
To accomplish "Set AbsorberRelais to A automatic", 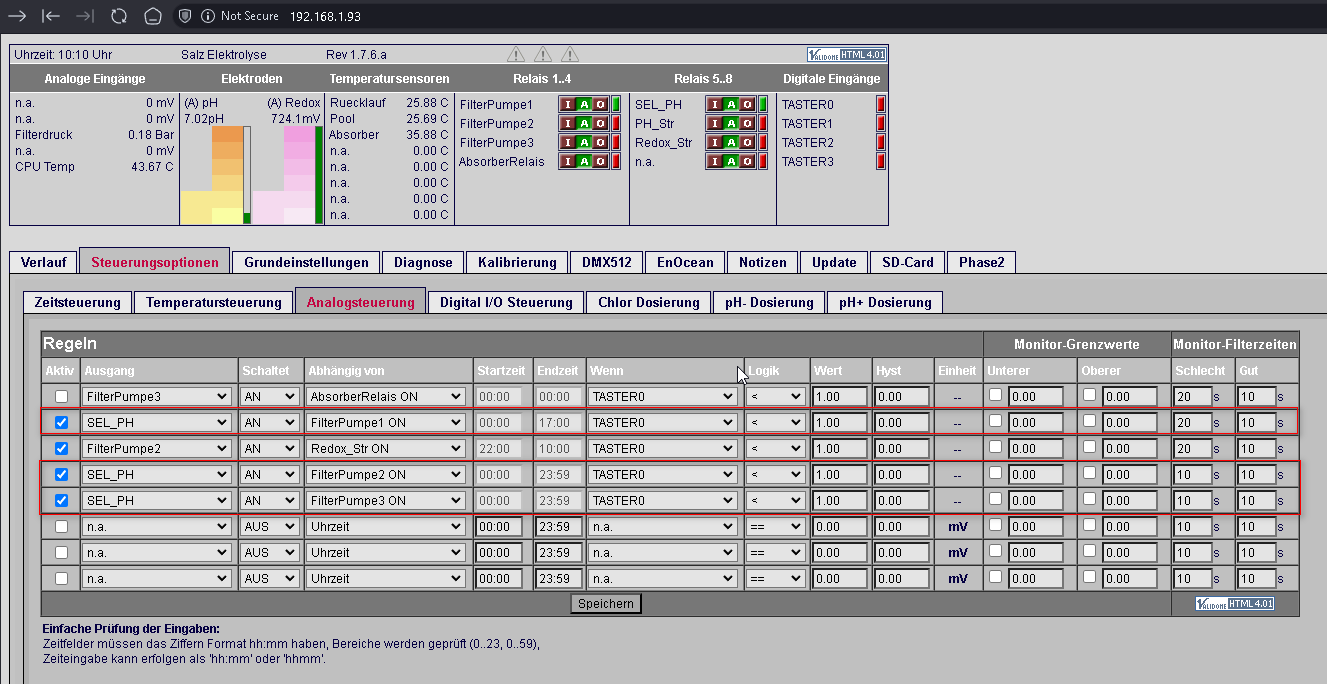I will (x=584, y=161).
